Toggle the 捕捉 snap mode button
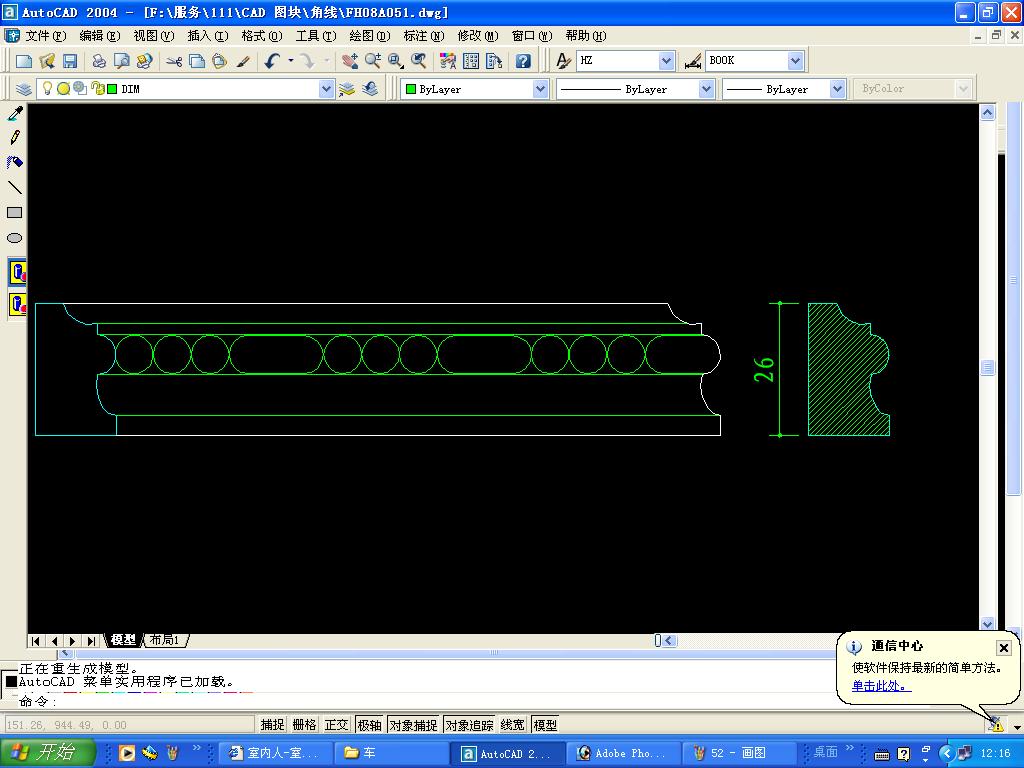The height and width of the screenshot is (768, 1024). coord(272,725)
